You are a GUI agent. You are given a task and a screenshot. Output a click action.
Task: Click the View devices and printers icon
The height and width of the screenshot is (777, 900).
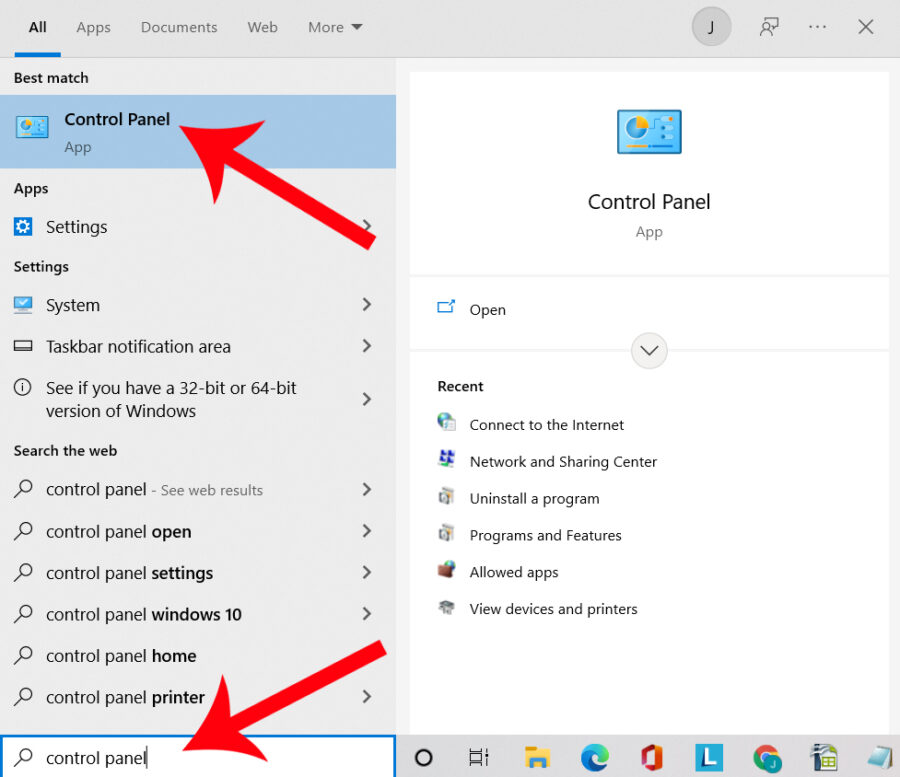click(446, 607)
